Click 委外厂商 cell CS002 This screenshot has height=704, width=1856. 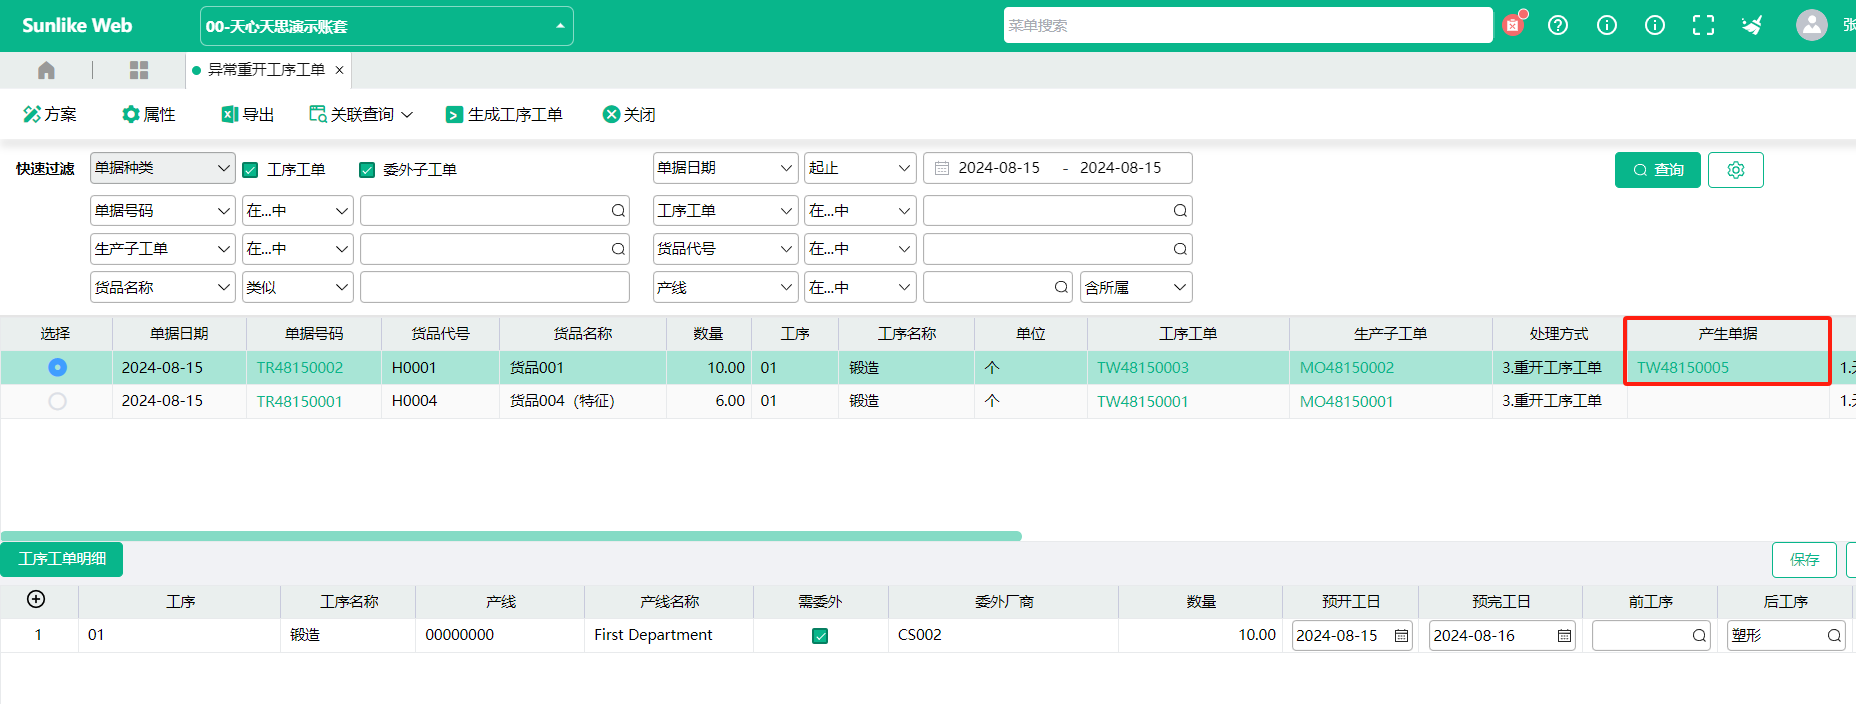[1003, 635]
